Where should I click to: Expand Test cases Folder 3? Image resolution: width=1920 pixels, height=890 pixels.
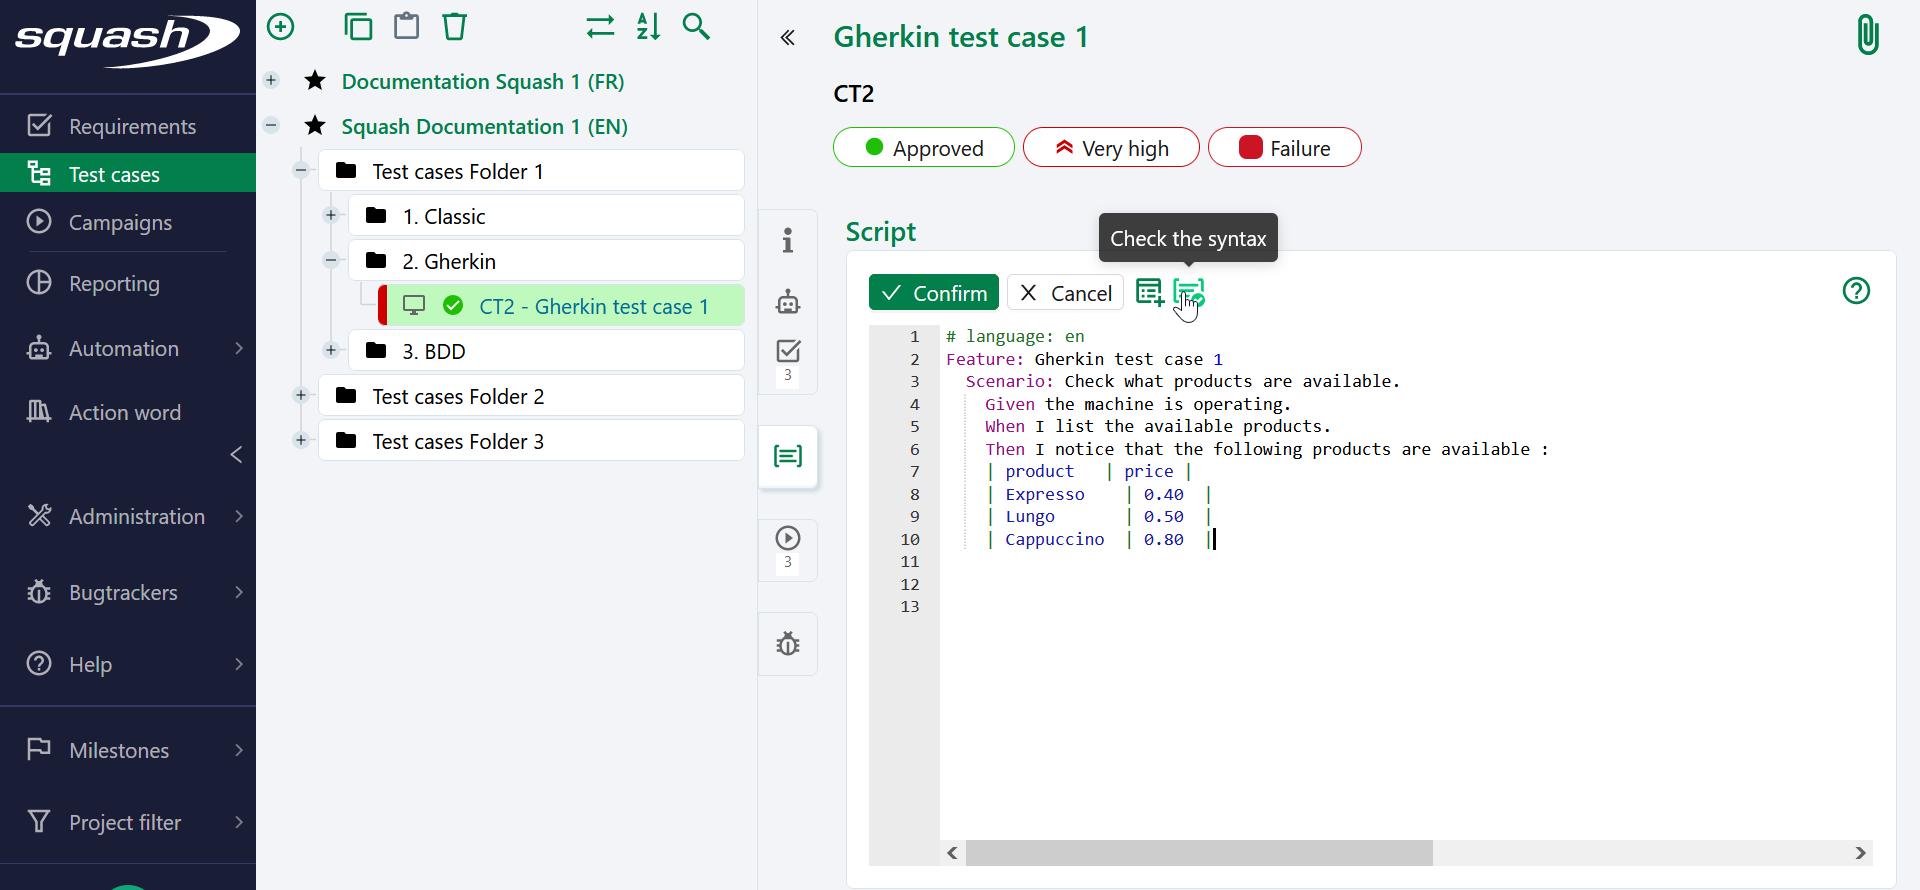(x=301, y=441)
